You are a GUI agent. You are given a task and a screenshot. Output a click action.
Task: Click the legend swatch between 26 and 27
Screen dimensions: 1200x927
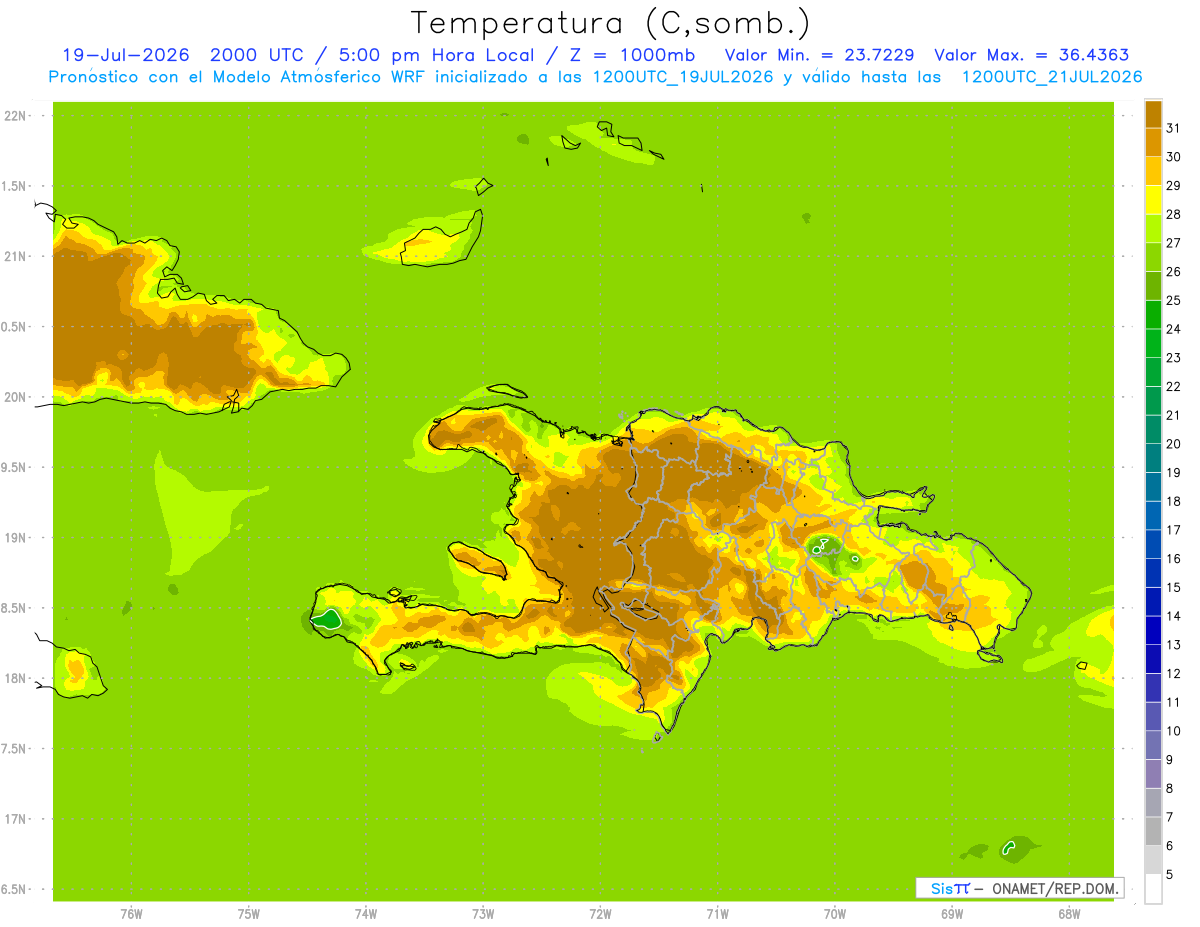point(1153,257)
